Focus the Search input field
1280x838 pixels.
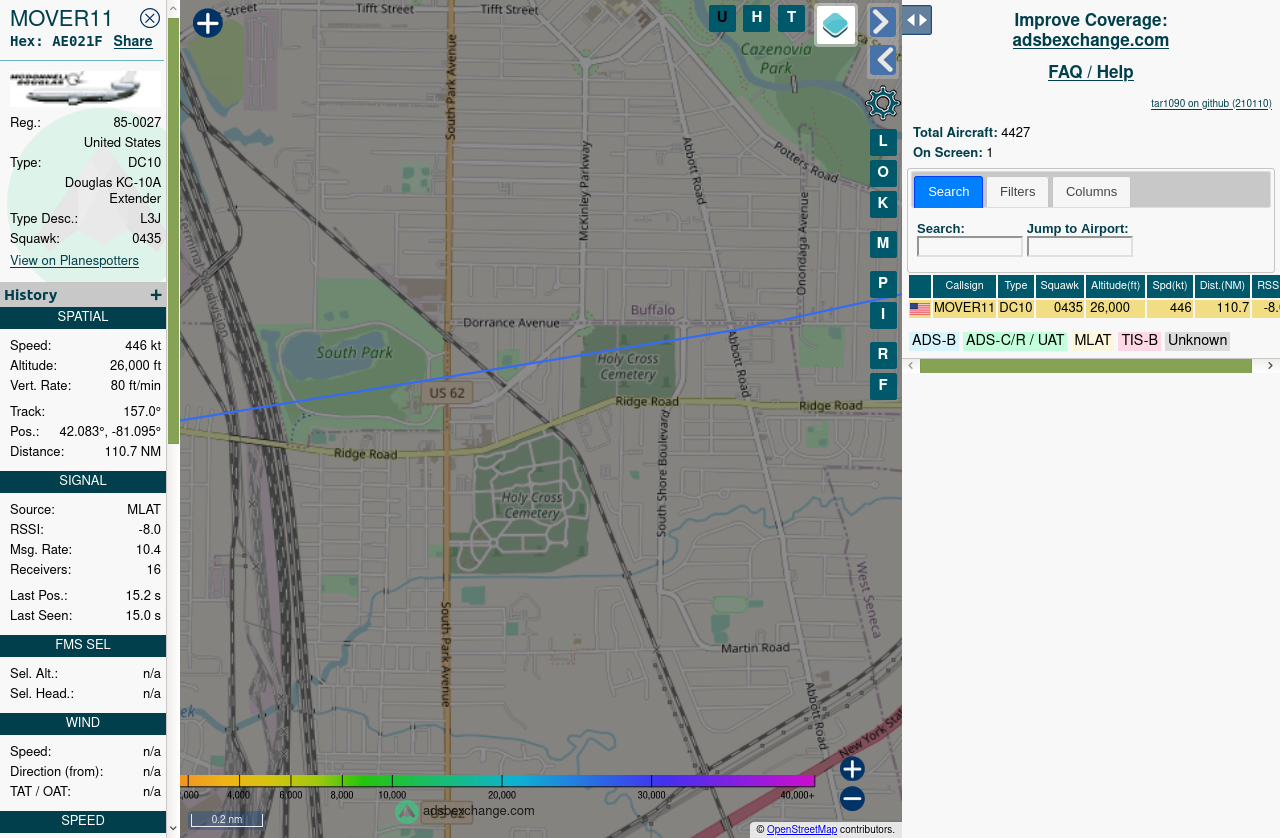(x=970, y=247)
